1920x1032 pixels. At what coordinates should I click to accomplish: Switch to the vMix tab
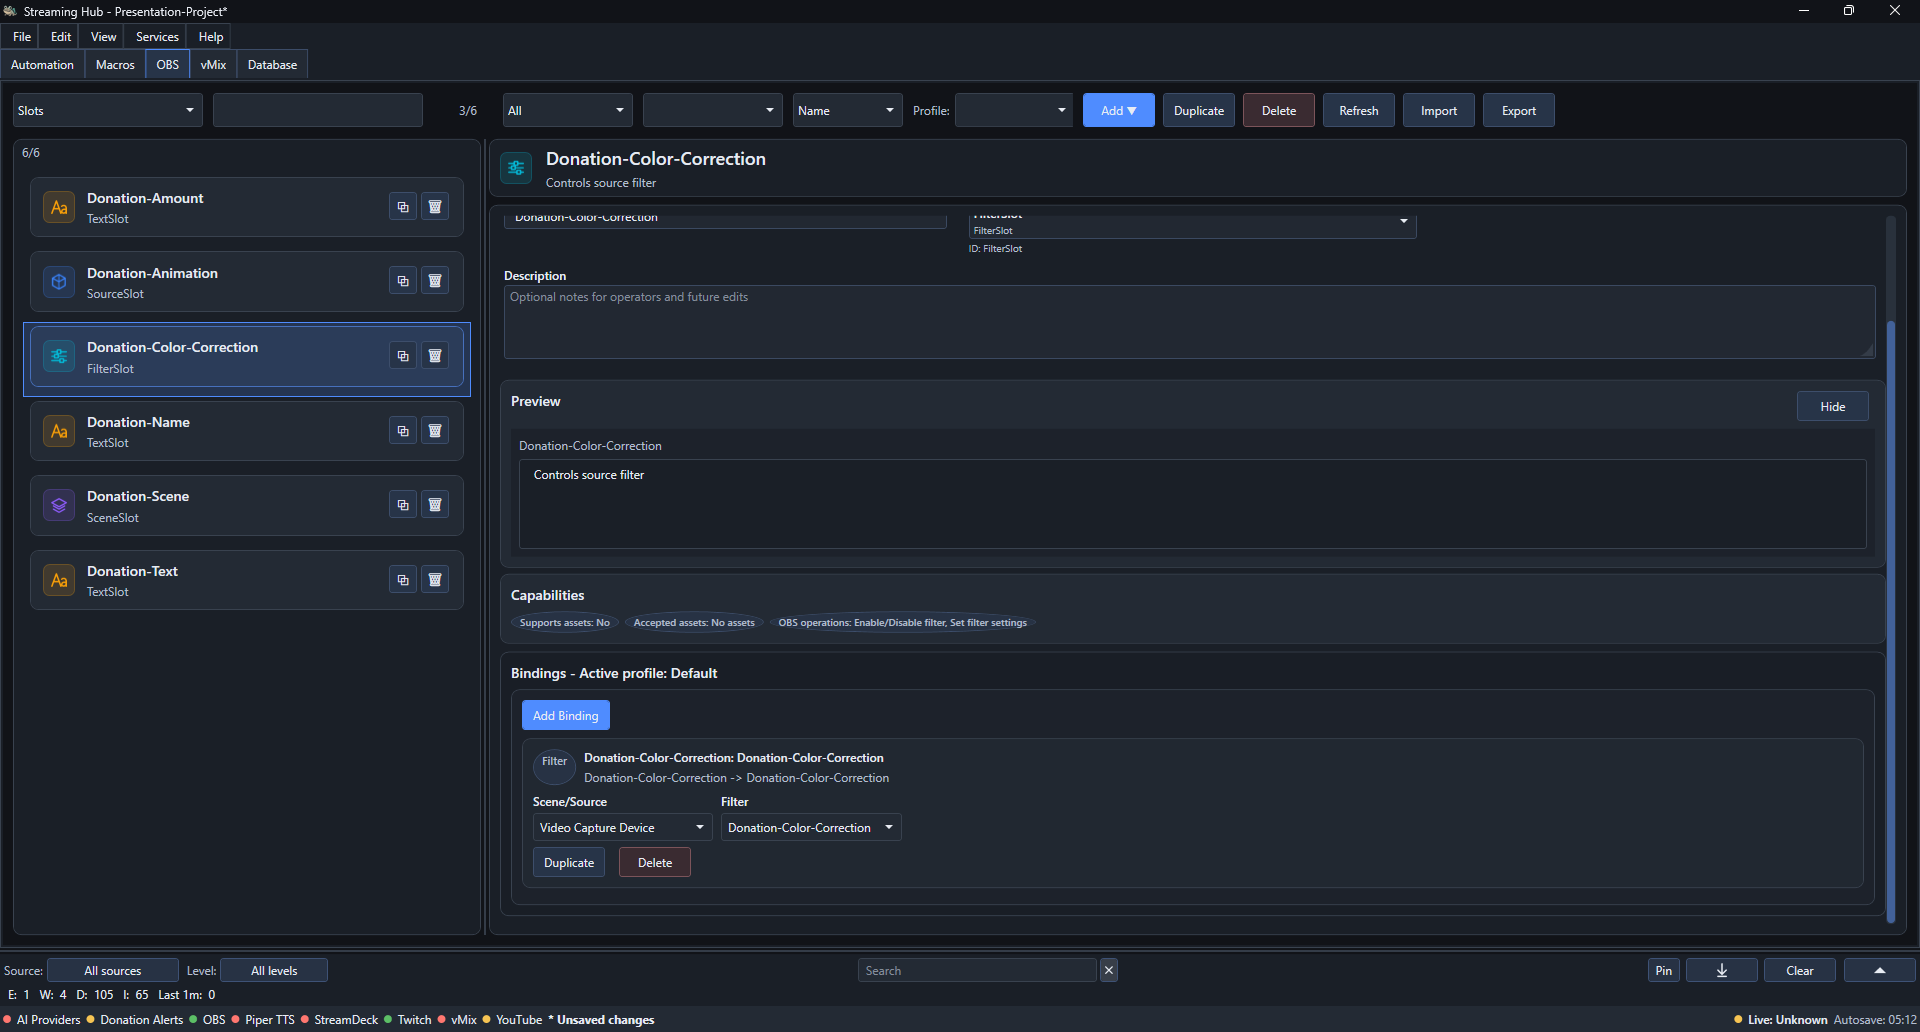pyautogui.click(x=213, y=64)
